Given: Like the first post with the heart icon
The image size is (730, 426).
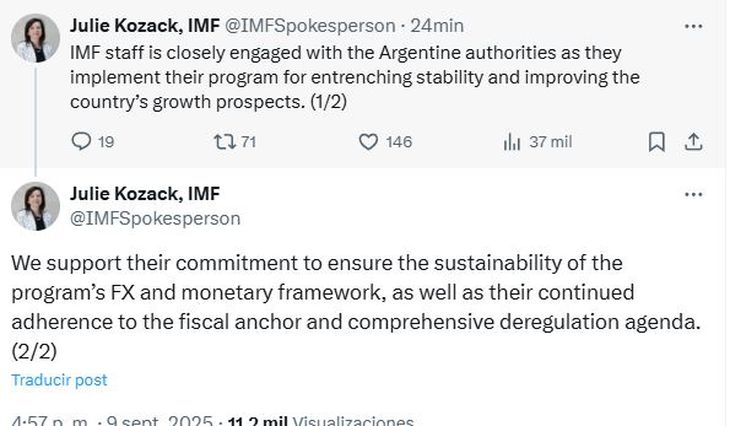Looking at the screenshot, I should 368,142.
